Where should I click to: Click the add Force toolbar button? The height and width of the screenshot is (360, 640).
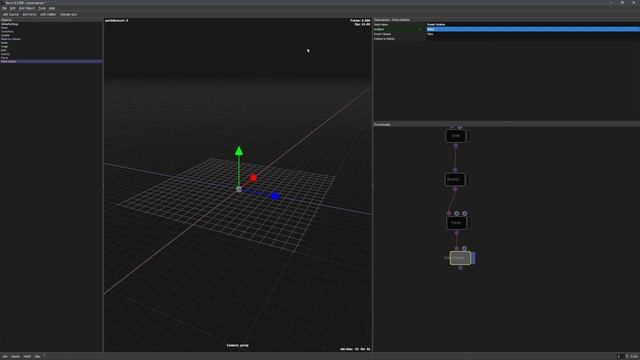(29, 14)
